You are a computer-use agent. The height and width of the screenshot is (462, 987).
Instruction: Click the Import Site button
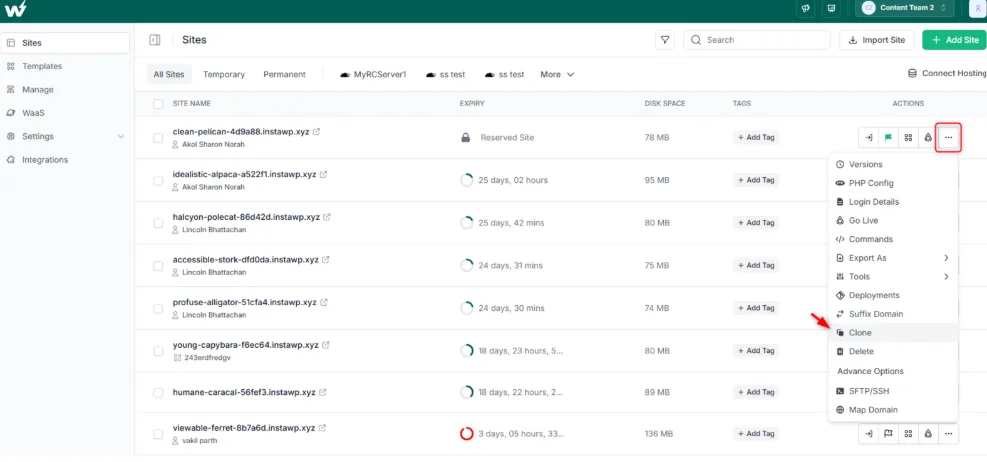click(x=877, y=40)
